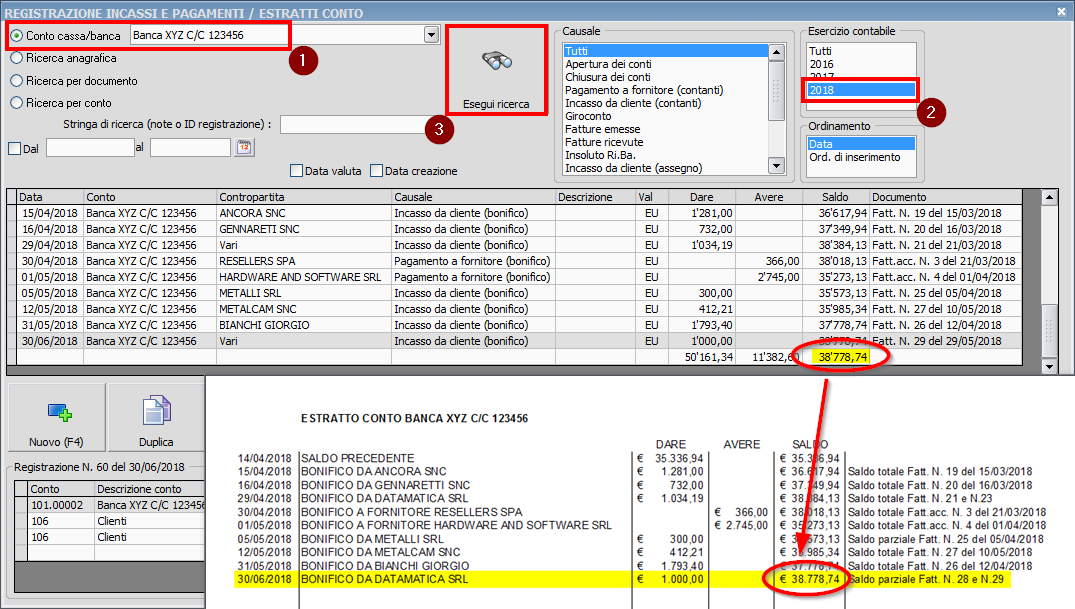The image size is (1075, 609).
Task: Select HARDWARE AND SOFTWARE SRL cell
Action: 304,277
